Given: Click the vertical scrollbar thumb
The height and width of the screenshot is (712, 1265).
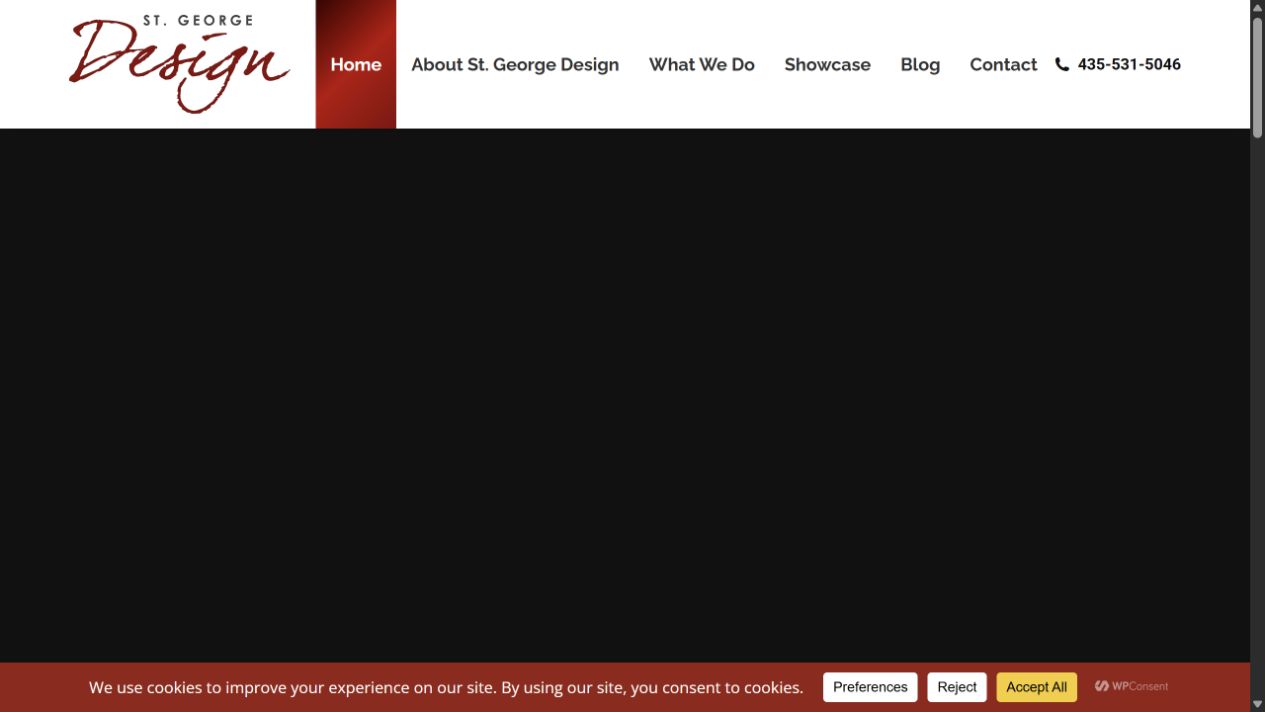Looking at the screenshot, I should [1257, 76].
